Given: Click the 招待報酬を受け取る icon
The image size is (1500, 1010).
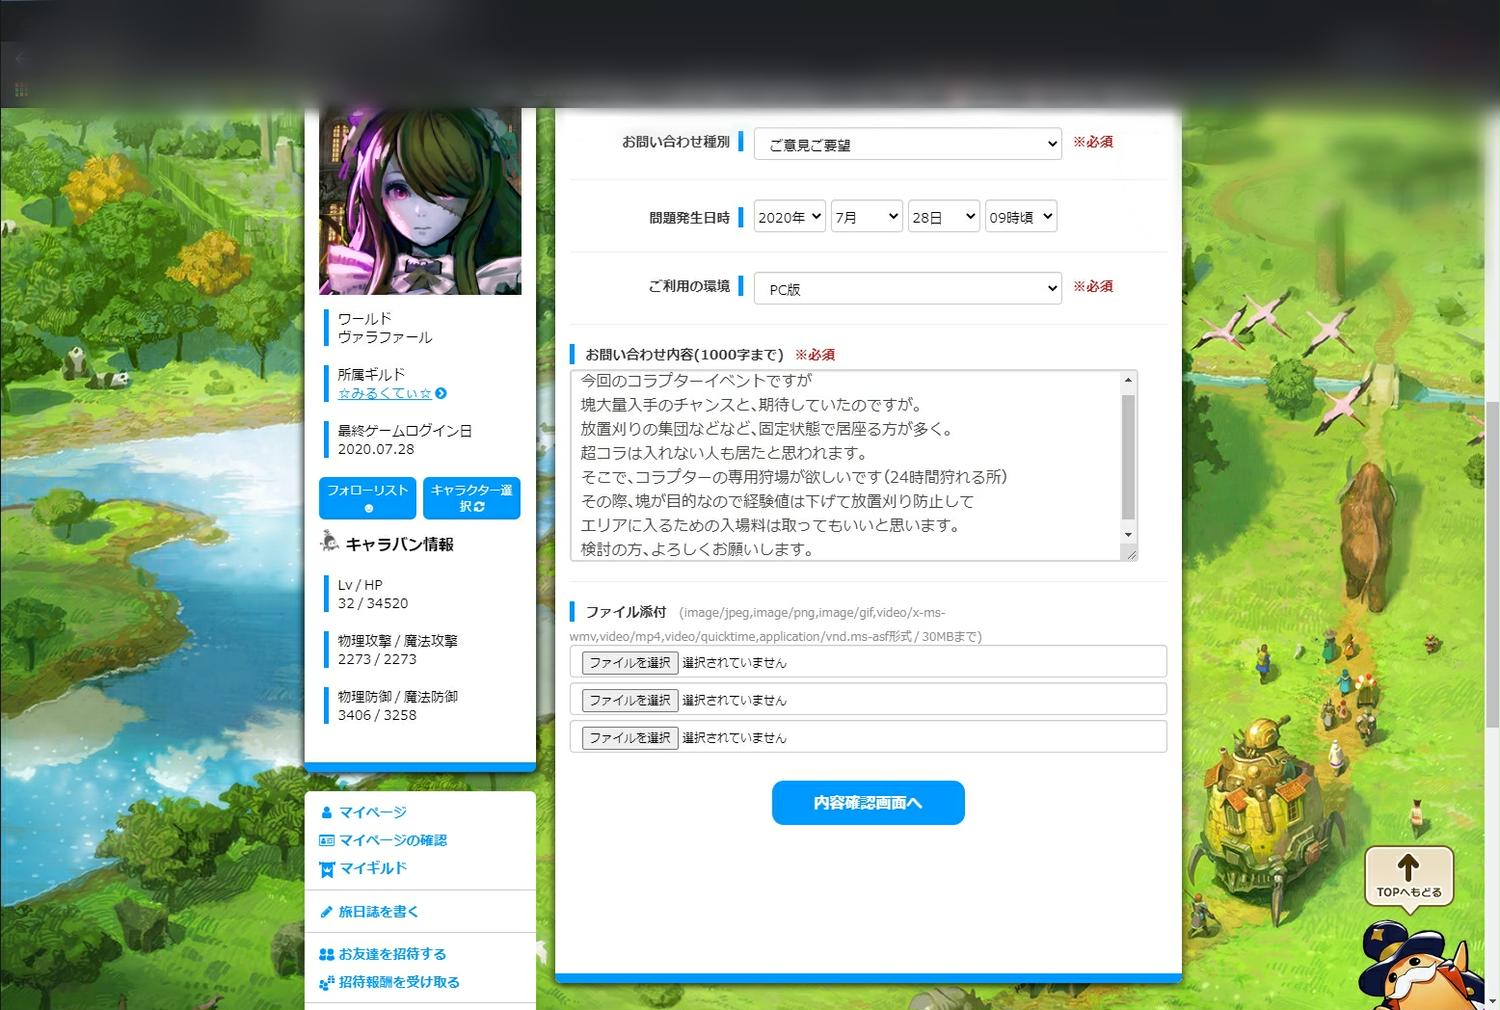Looking at the screenshot, I should click(x=326, y=983).
